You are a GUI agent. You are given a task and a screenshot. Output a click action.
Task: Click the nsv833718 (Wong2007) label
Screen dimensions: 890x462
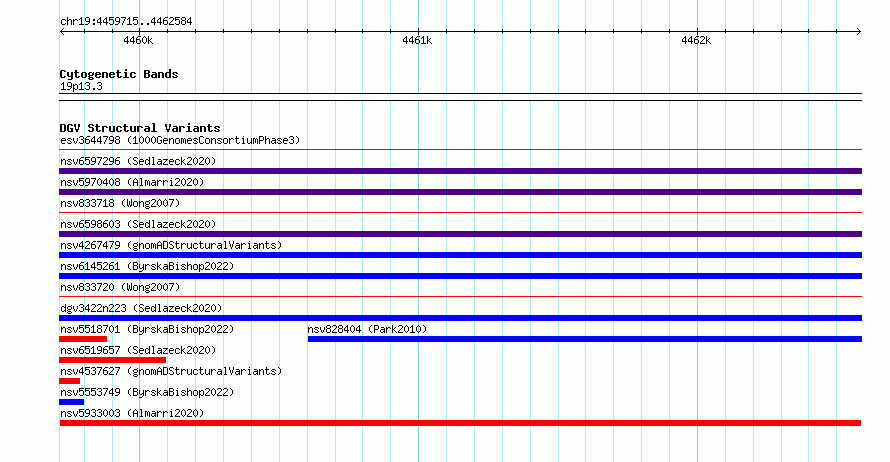(120, 203)
